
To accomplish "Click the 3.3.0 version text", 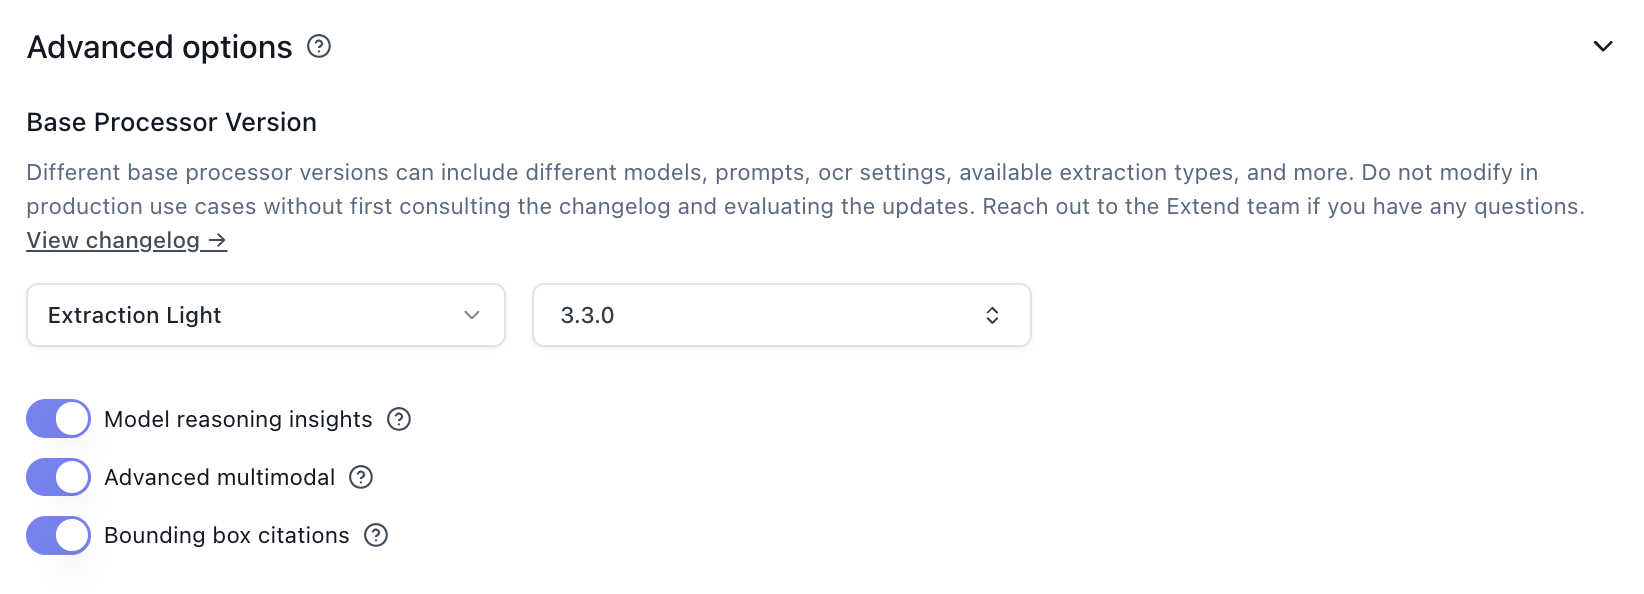I will coord(585,315).
